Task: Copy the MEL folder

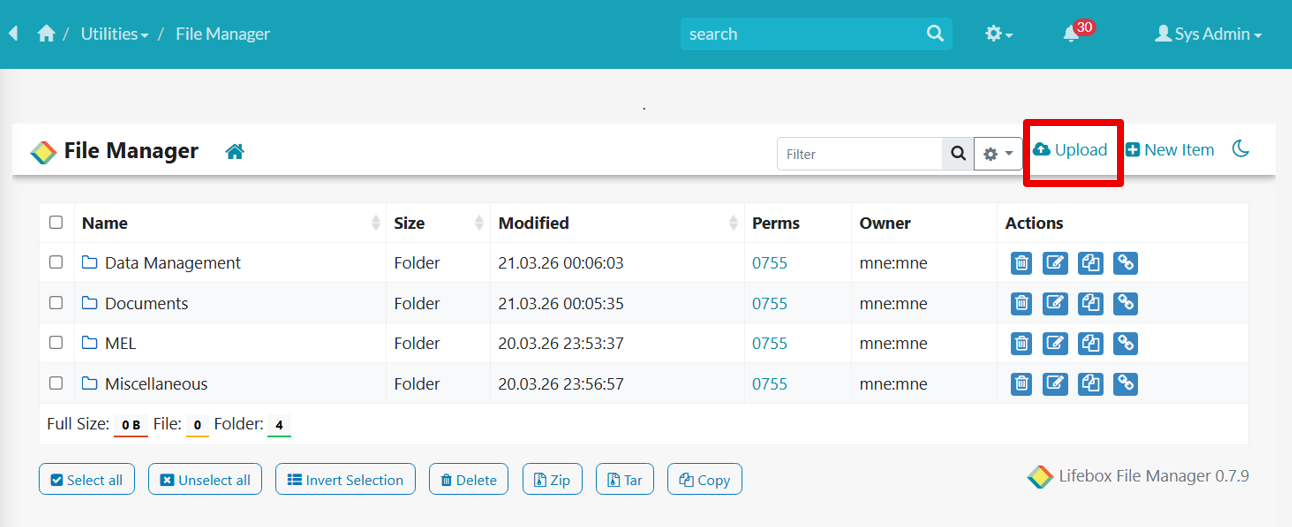Action: [x=1091, y=343]
